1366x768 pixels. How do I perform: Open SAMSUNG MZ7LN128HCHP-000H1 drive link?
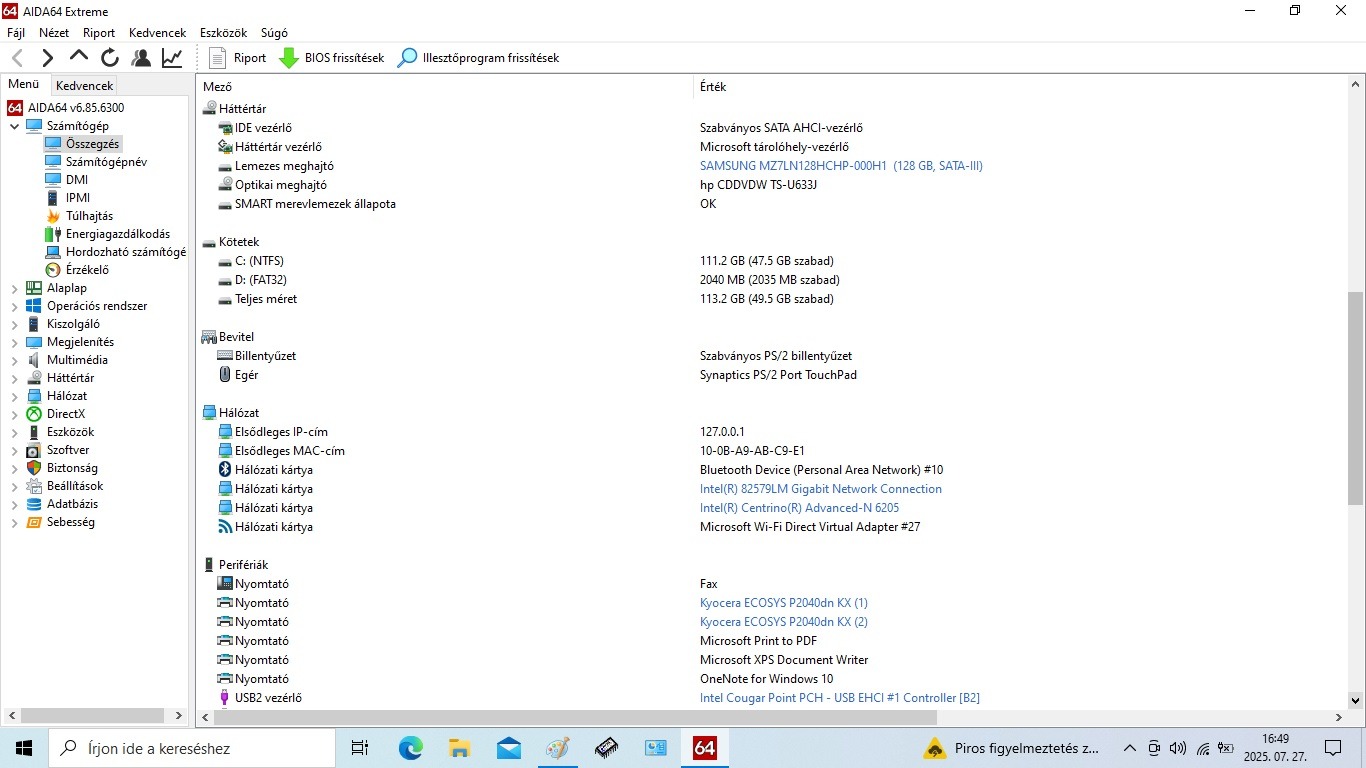click(x=841, y=166)
